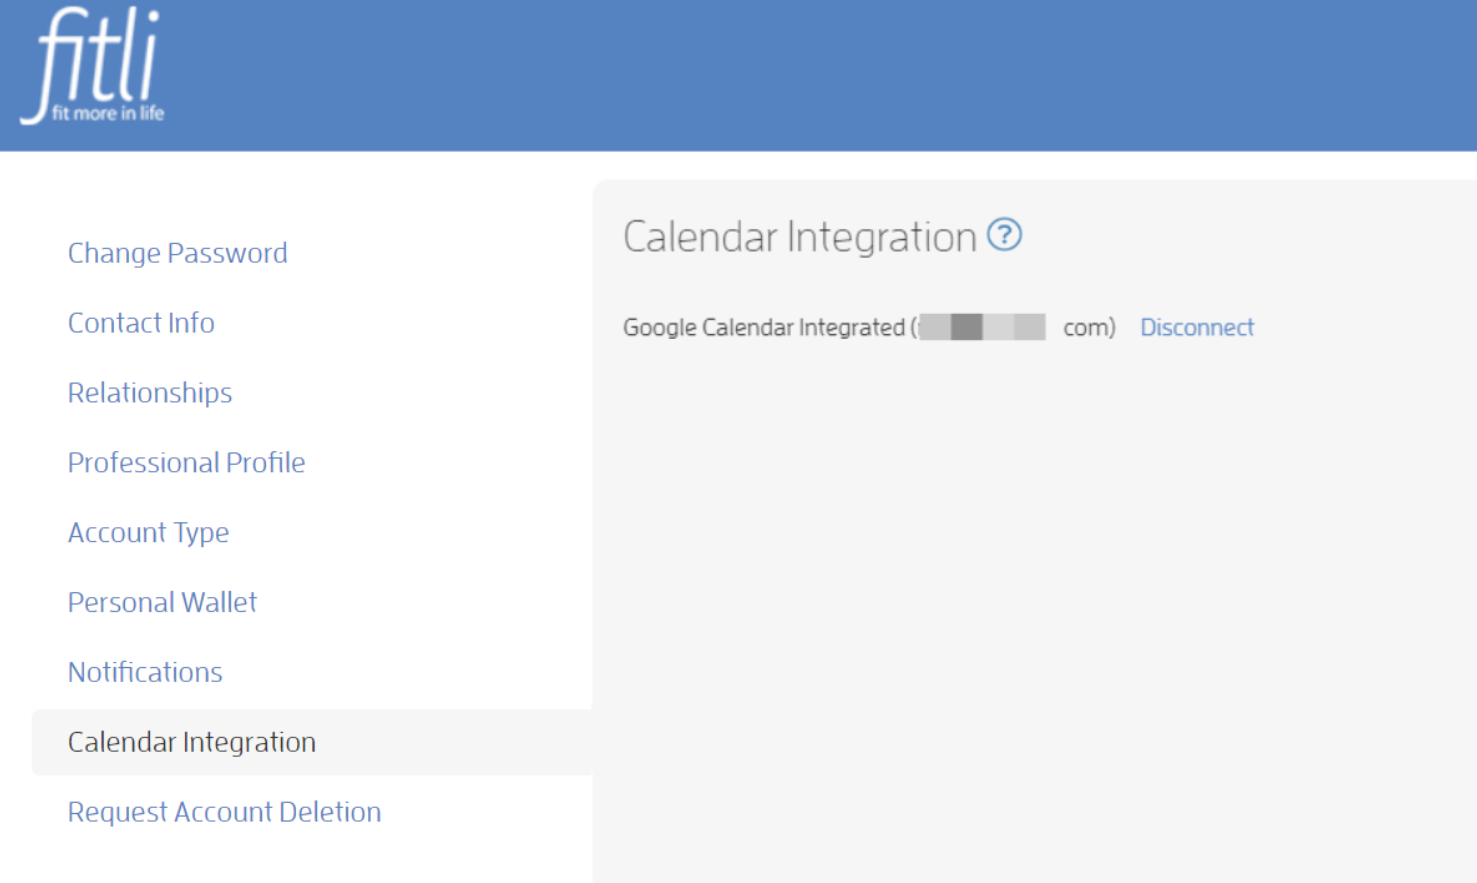Navigate to Account Type settings

[x=148, y=533]
